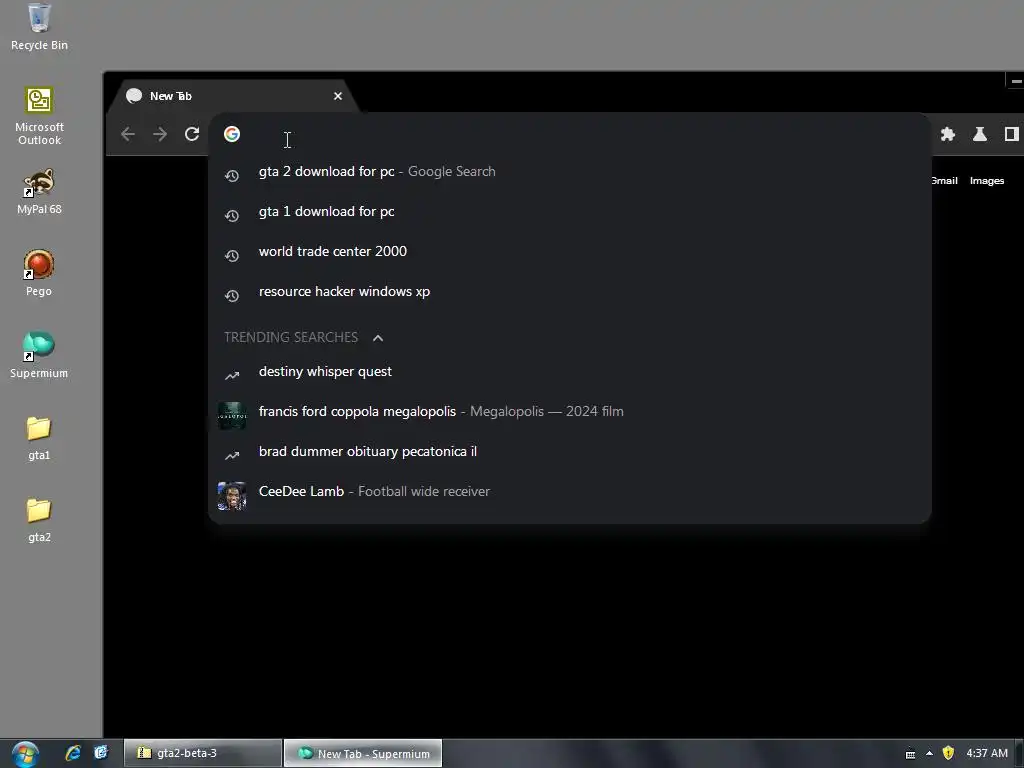Click the security shield tray icon
Viewport: 1024px width, 768px height.
[x=948, y=754]
